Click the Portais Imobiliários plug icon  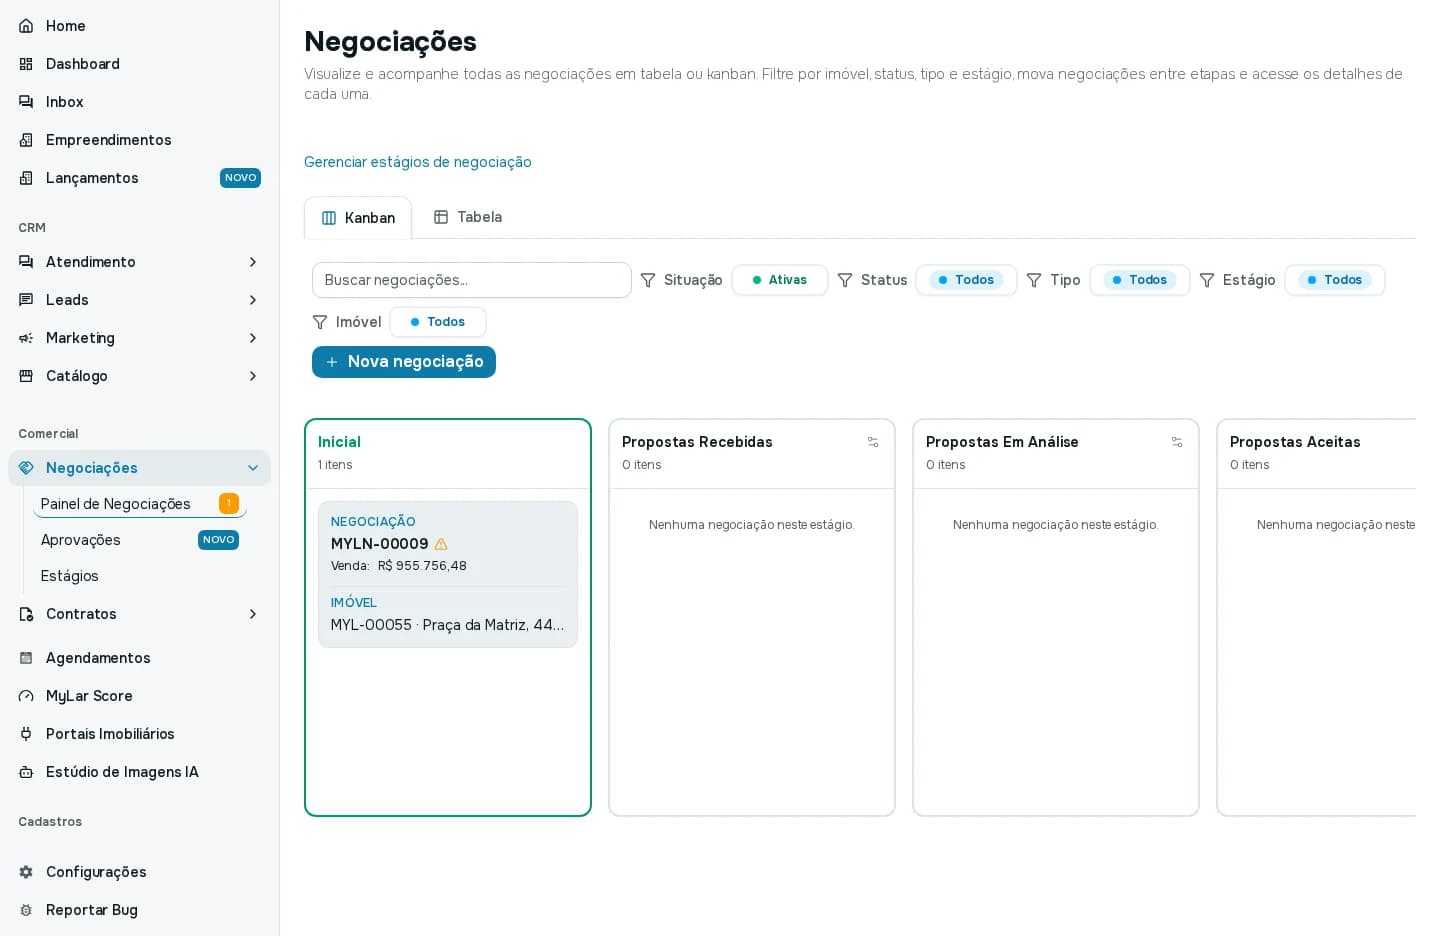[x=26, y=734]
